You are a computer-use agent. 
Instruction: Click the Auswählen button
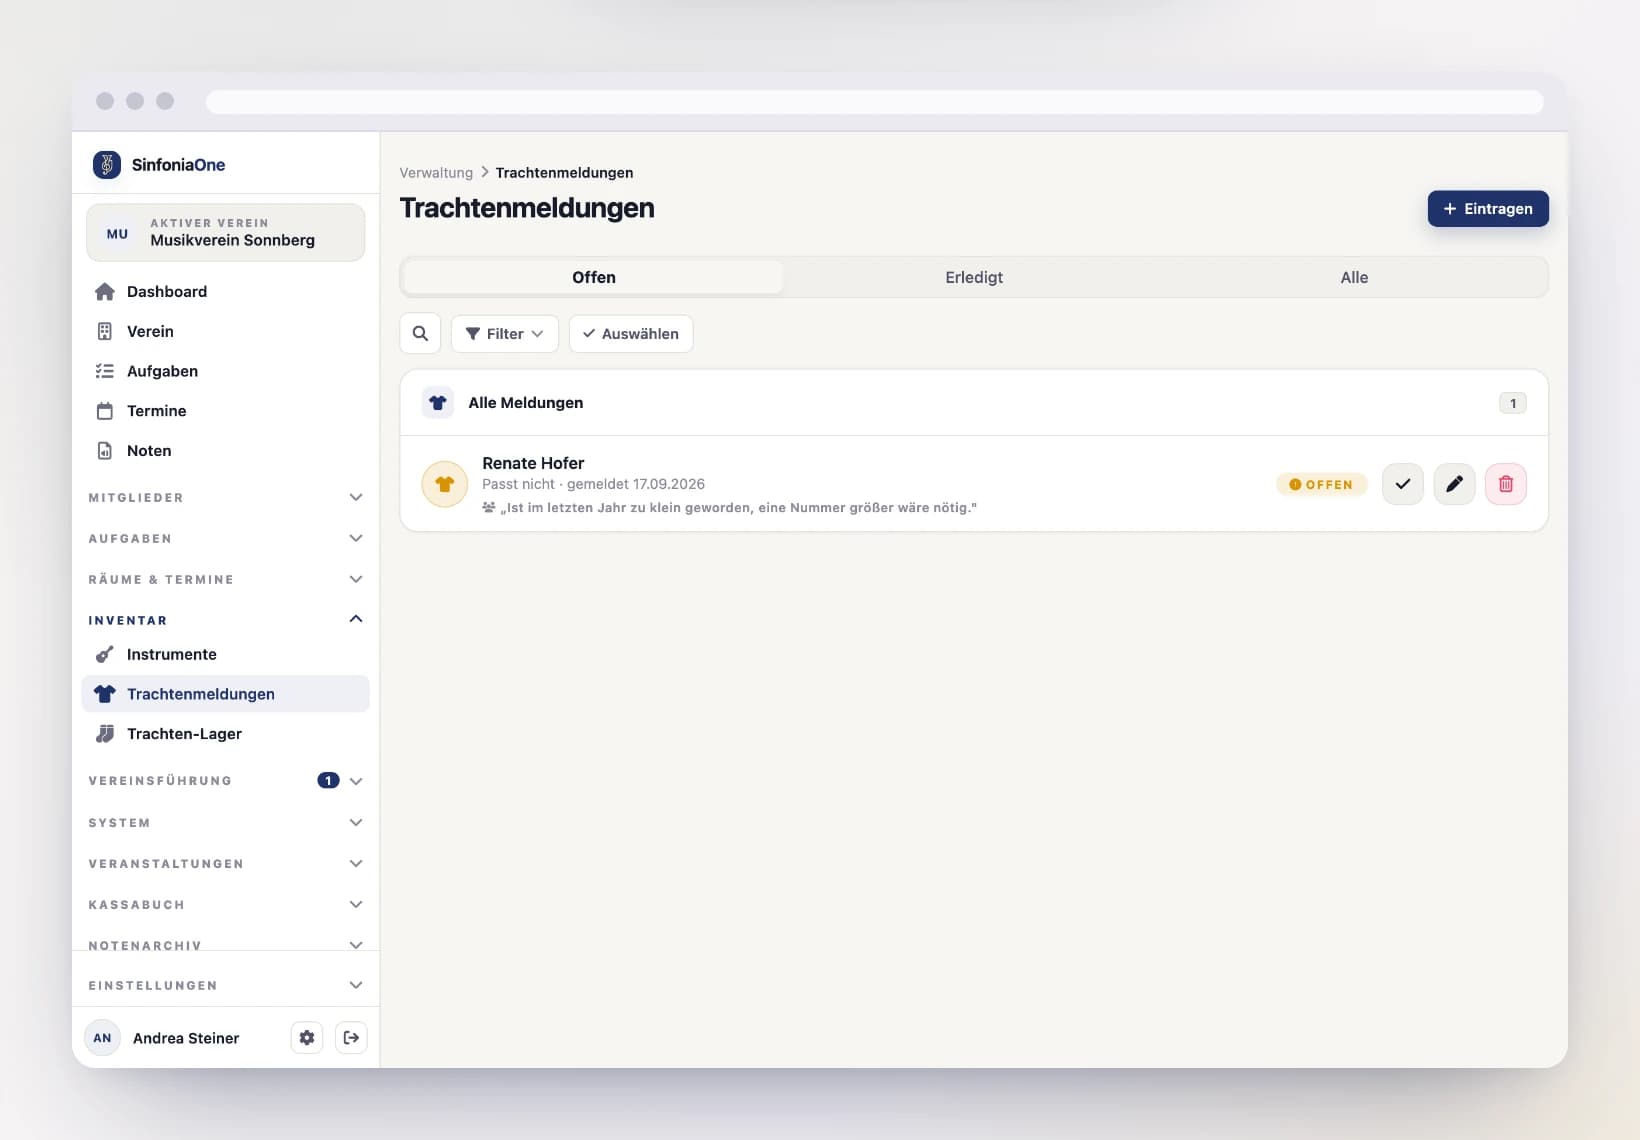point(631,334)
